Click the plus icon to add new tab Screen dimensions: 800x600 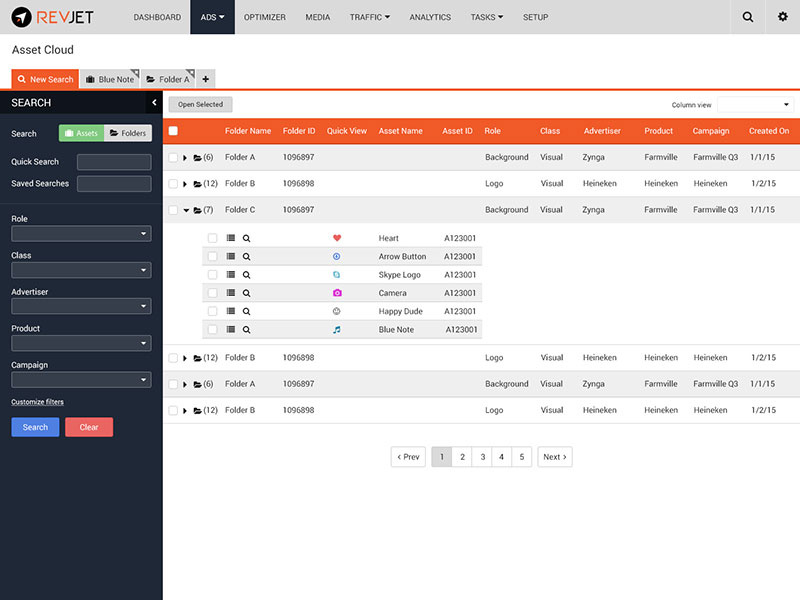205,79
